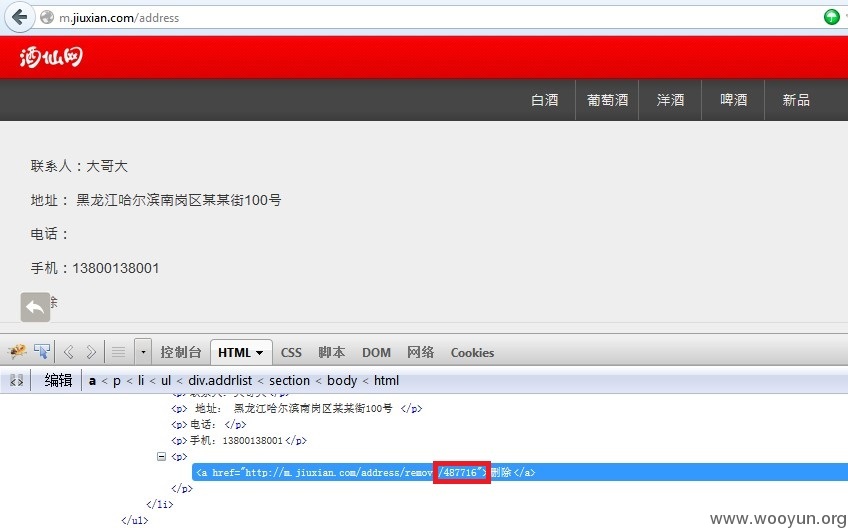The width and height of the screenshot is (848, 528).
Task: Collapse the <p> node with minus box
Action: pyautogui.click(x=161, y=457)
